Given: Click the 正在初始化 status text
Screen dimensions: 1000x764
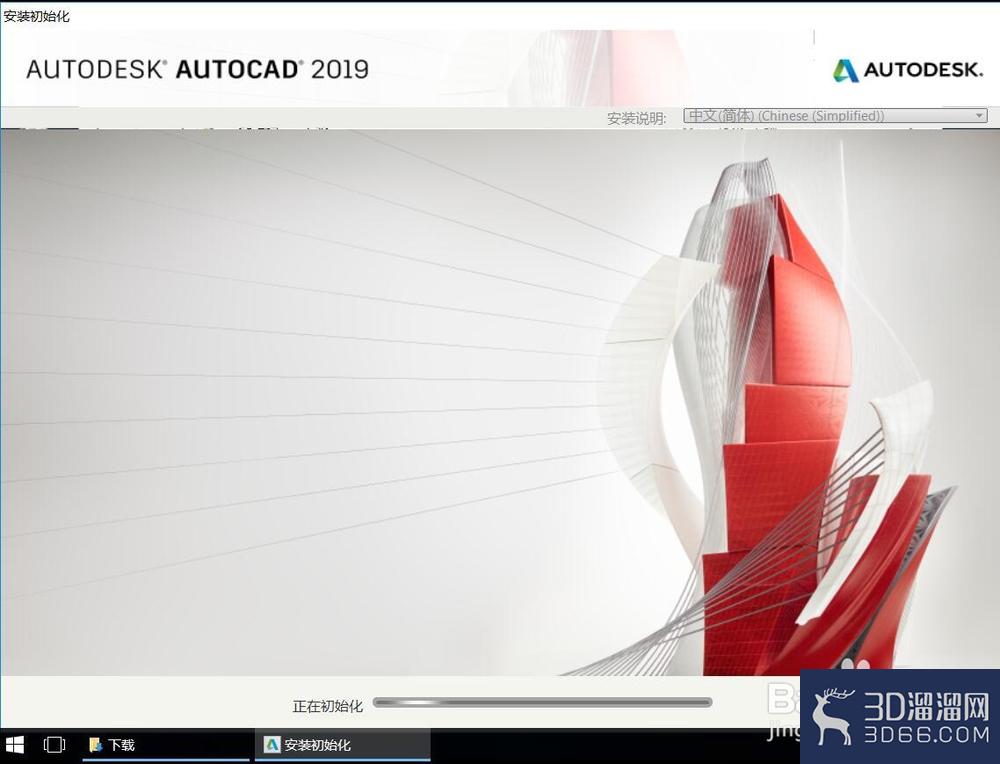Looking at the screenshot, I should click(328, 706).
